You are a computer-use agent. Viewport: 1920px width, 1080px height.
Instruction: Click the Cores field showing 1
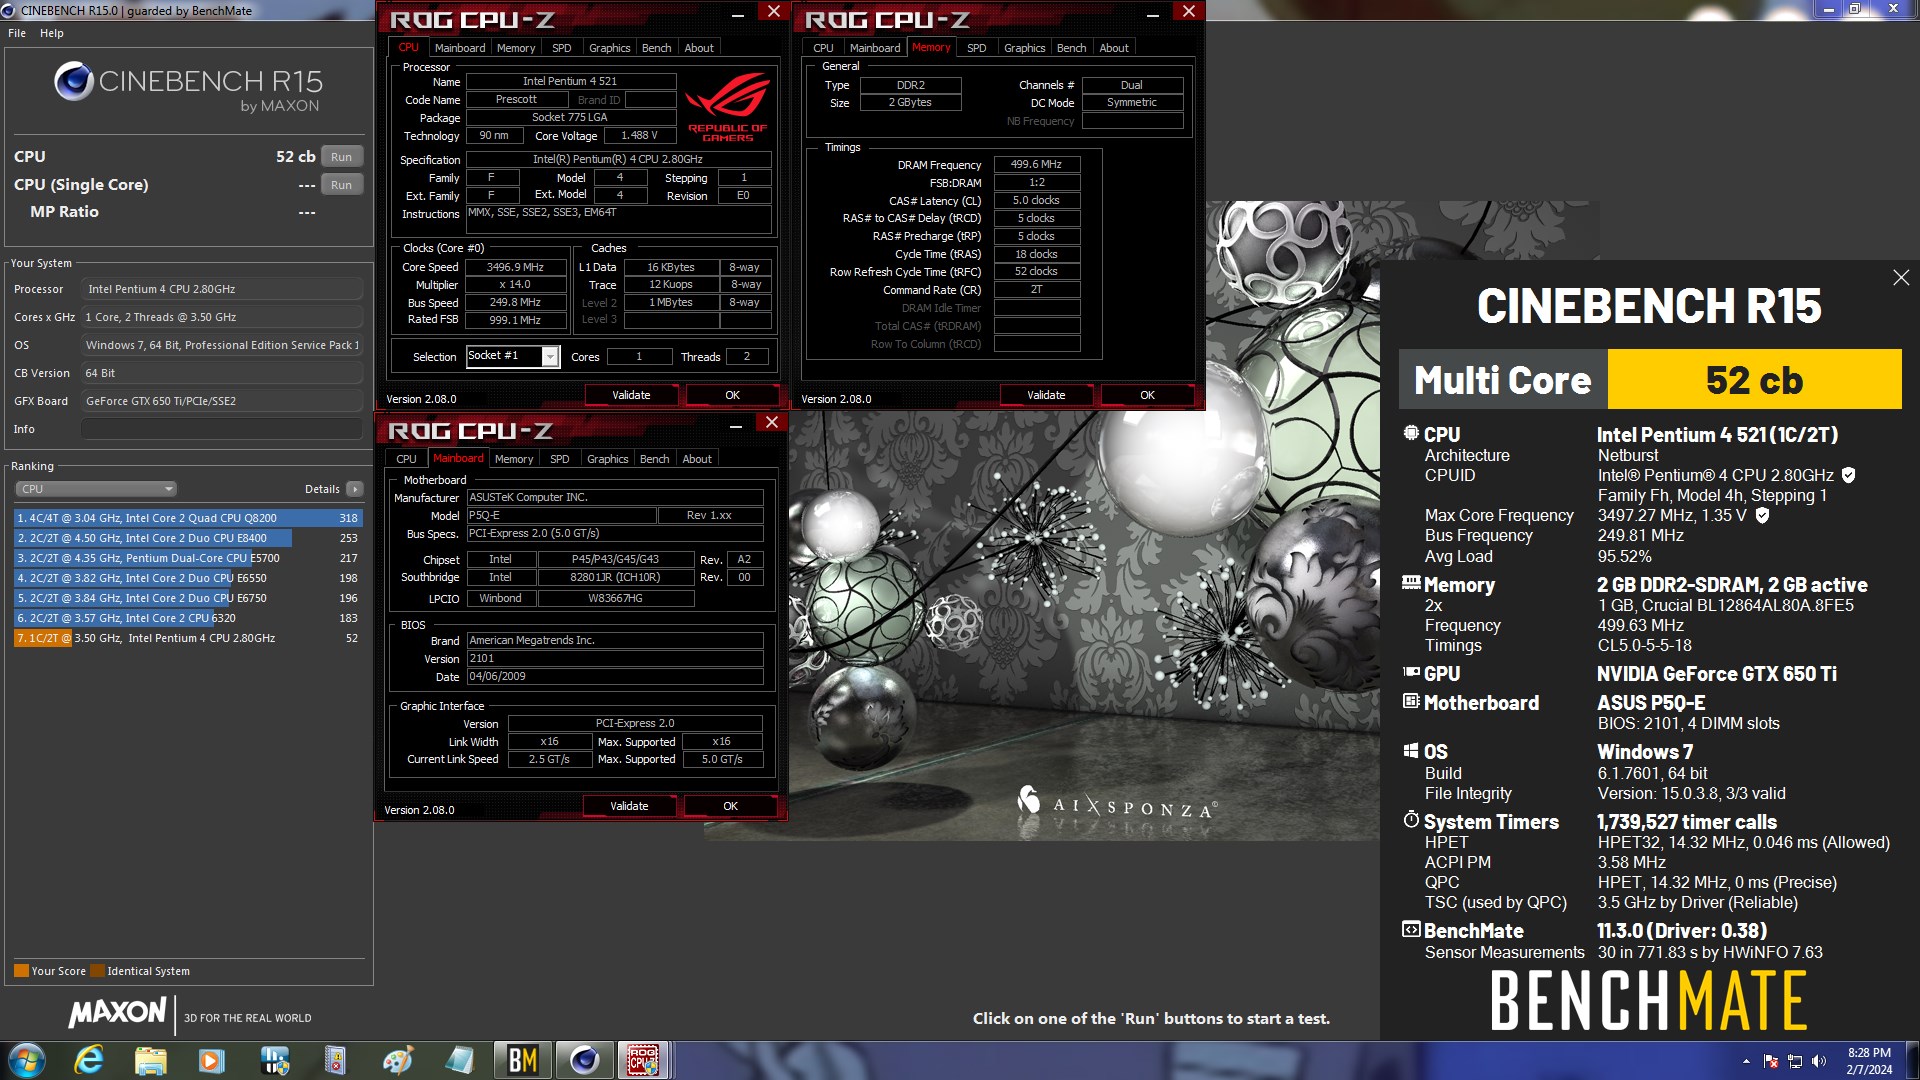(639, 356)
